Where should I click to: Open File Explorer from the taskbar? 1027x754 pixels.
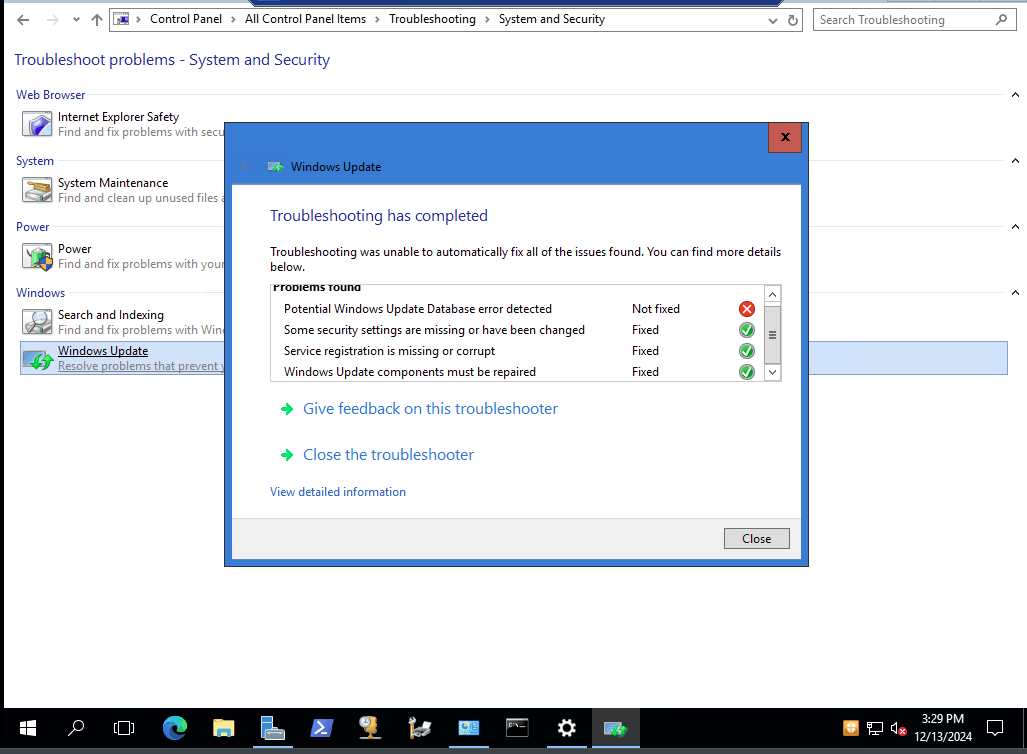pos(223,728)
